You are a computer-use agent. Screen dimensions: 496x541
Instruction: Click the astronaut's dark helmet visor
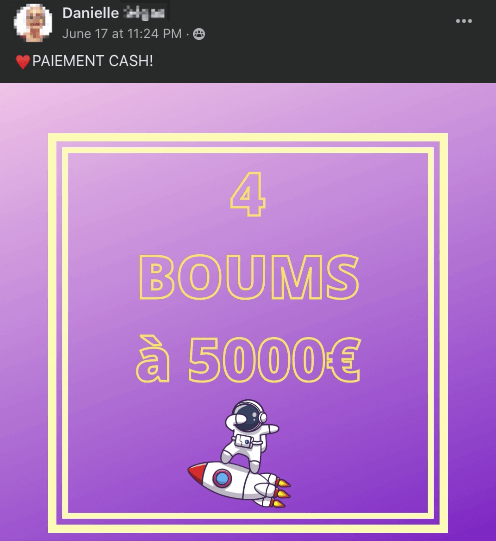coord(246,418)
